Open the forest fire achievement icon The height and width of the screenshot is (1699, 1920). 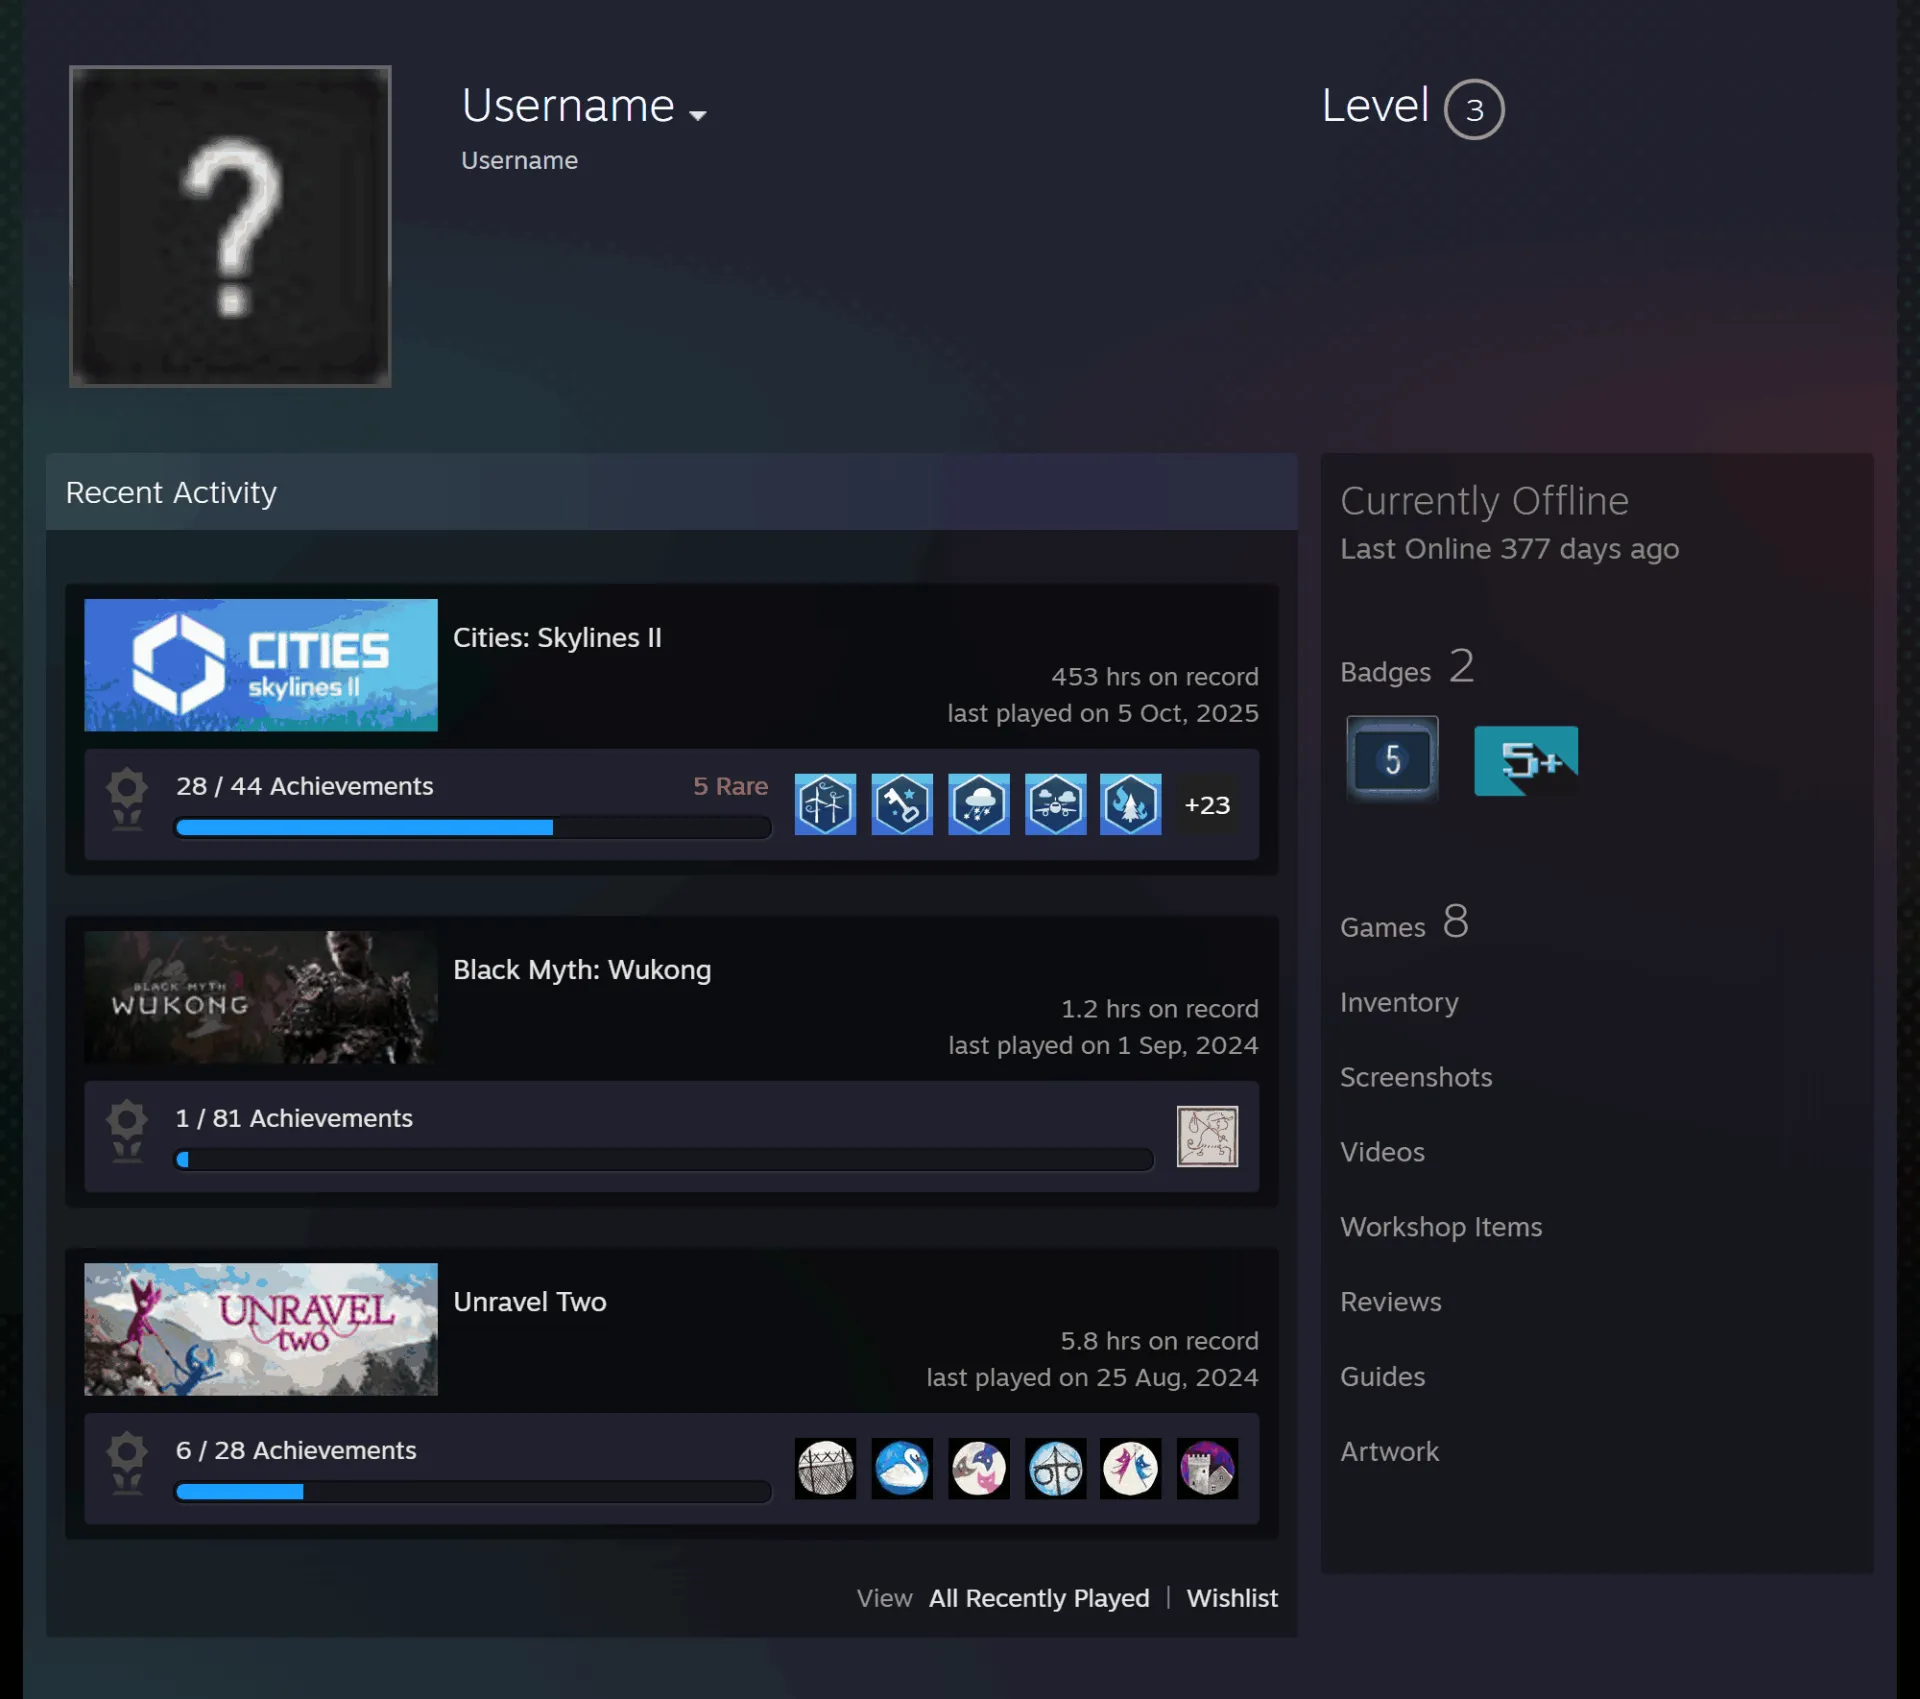1131,804
